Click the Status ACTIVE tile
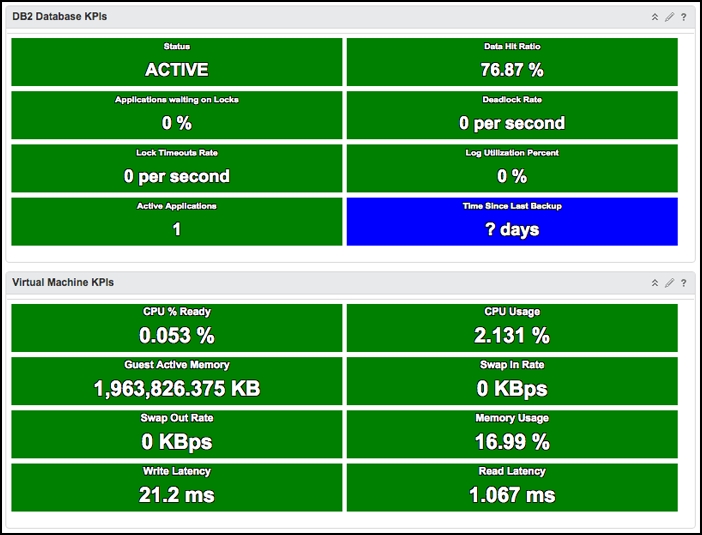 click(x=177, y=62)
